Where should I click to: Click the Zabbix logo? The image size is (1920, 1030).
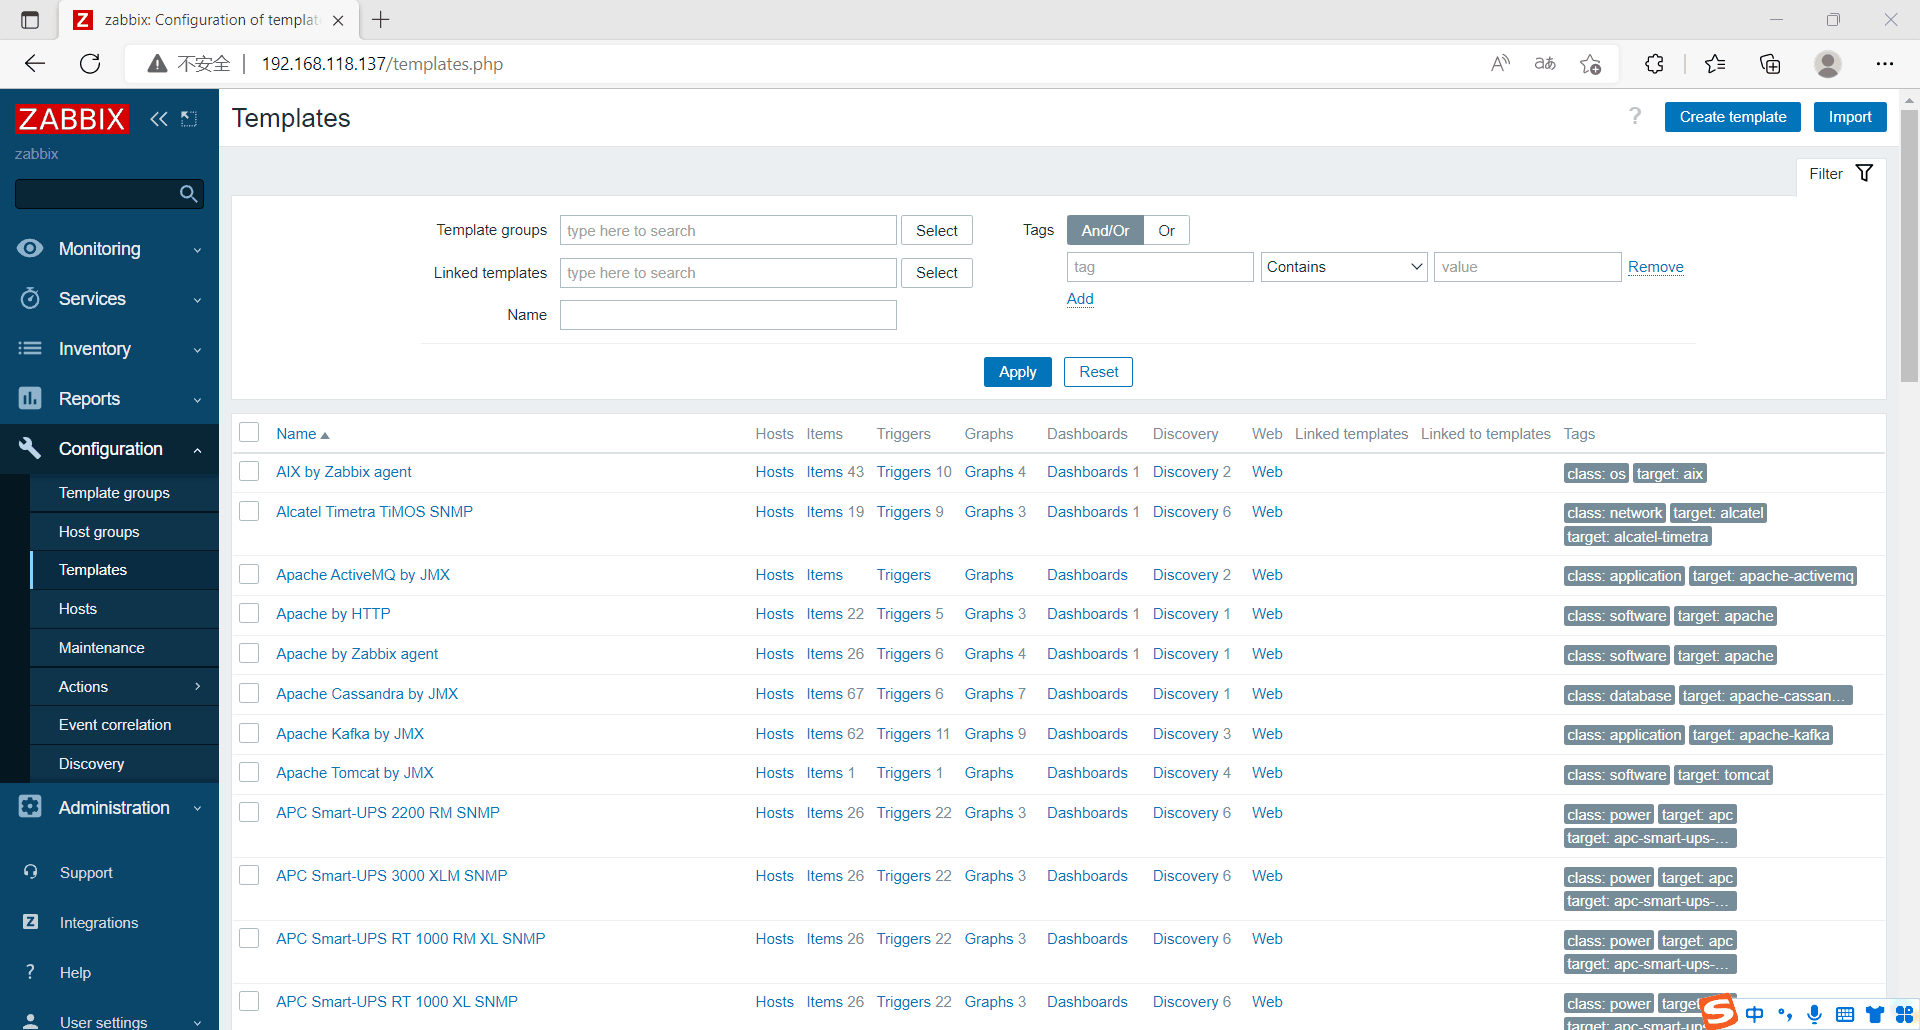point(72,119)
